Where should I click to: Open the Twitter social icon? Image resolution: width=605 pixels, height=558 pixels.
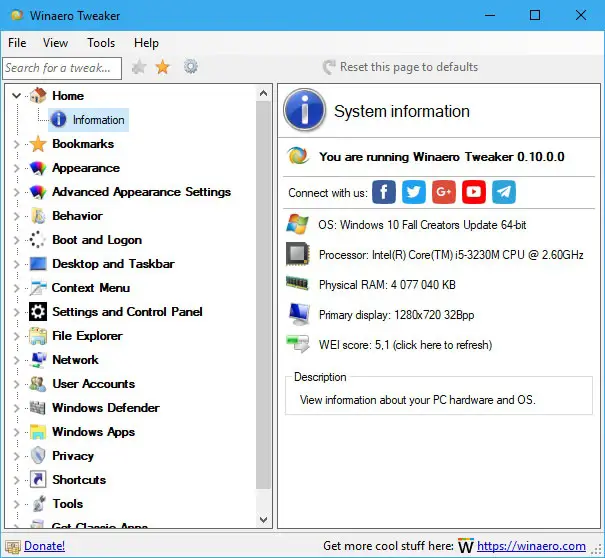[x=414, y=192]
